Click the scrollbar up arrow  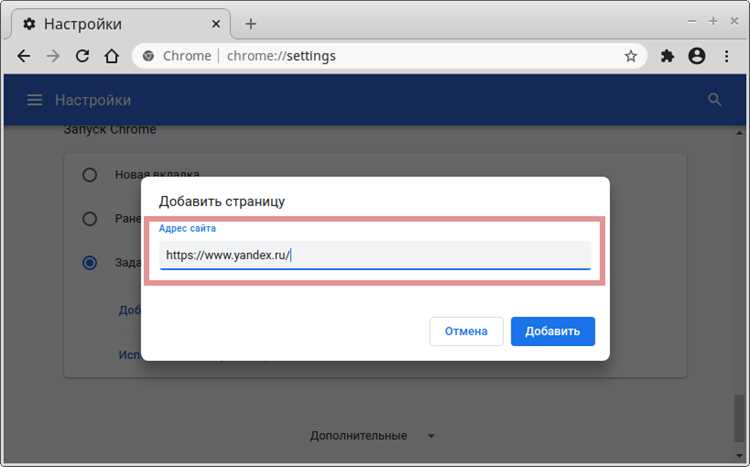[x=739, y=133]
